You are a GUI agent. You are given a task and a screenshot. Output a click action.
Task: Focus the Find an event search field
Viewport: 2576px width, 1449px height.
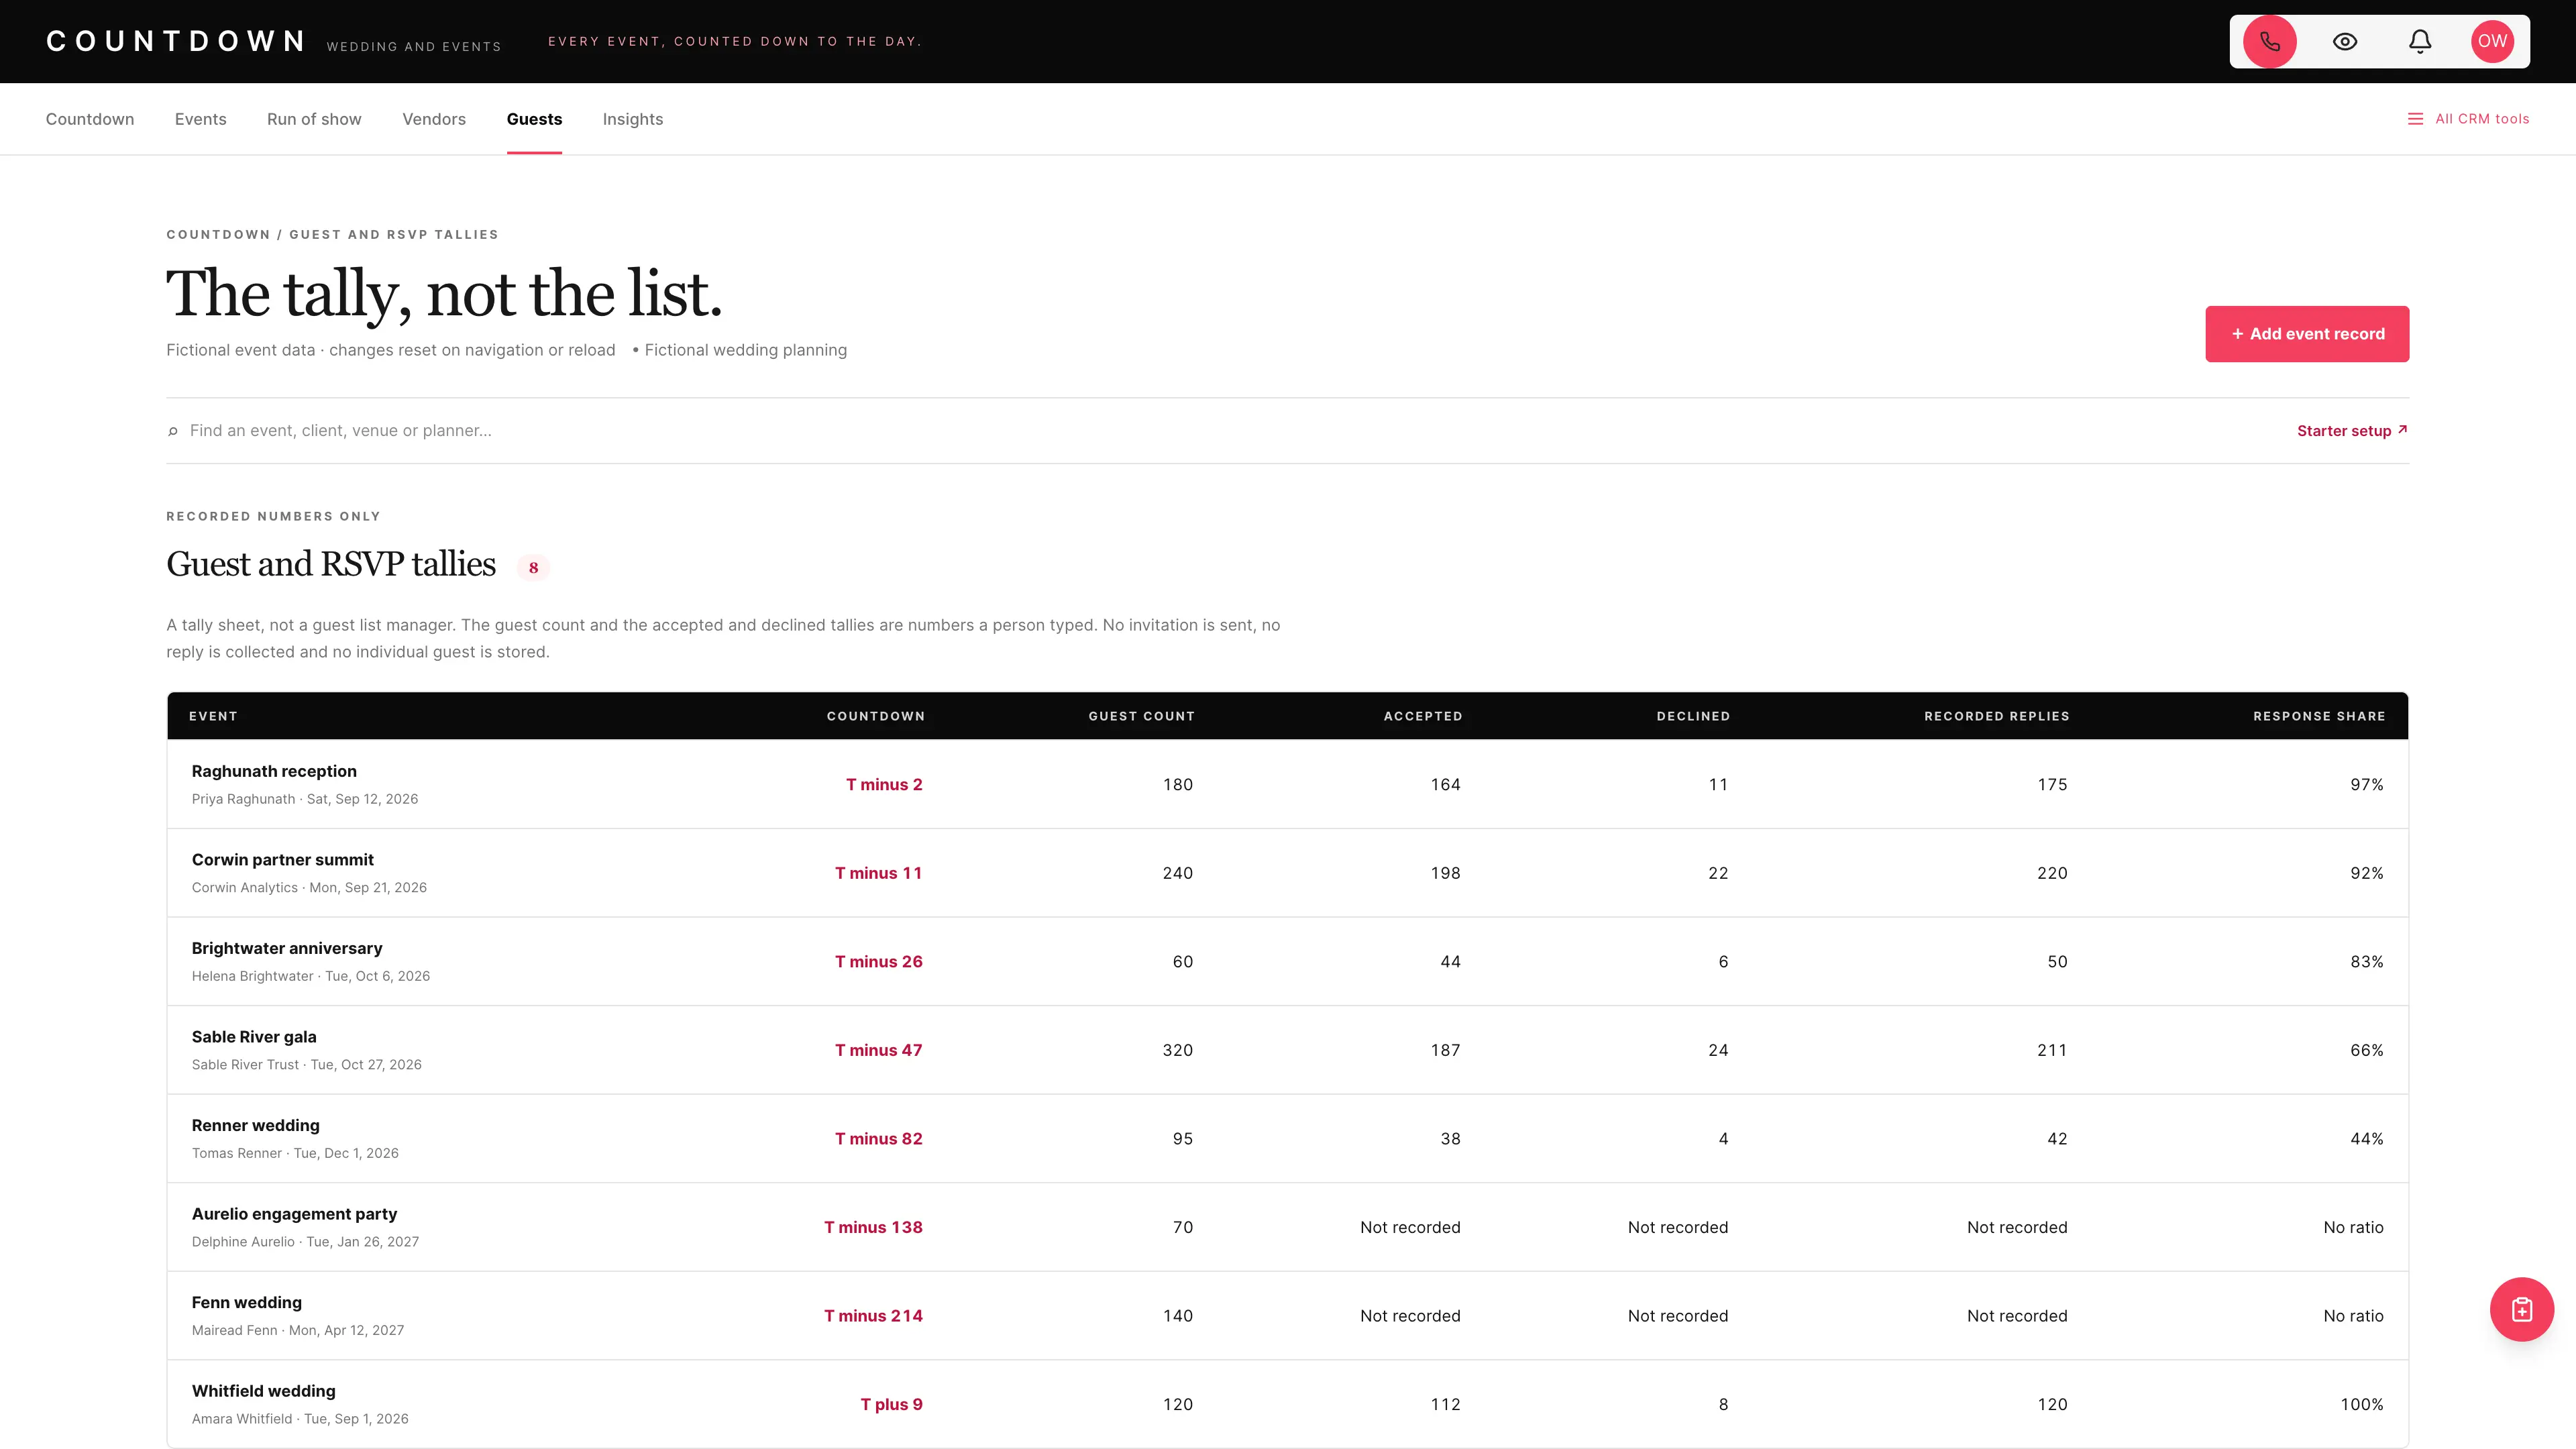[x=1230, y=430]
